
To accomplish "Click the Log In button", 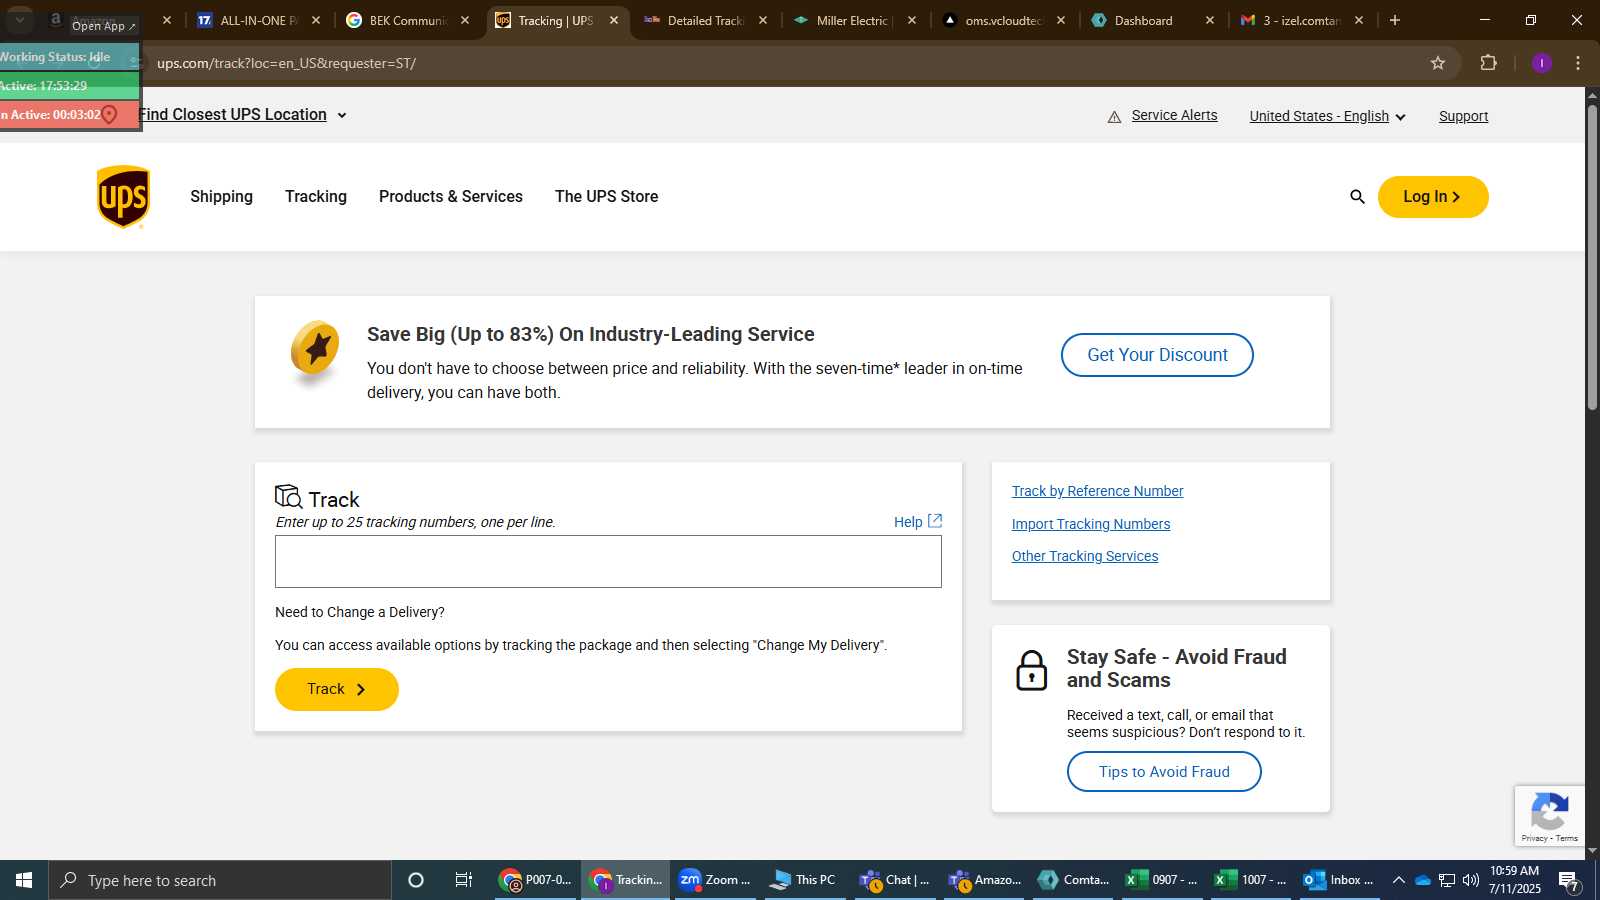I will (1433, 197).
